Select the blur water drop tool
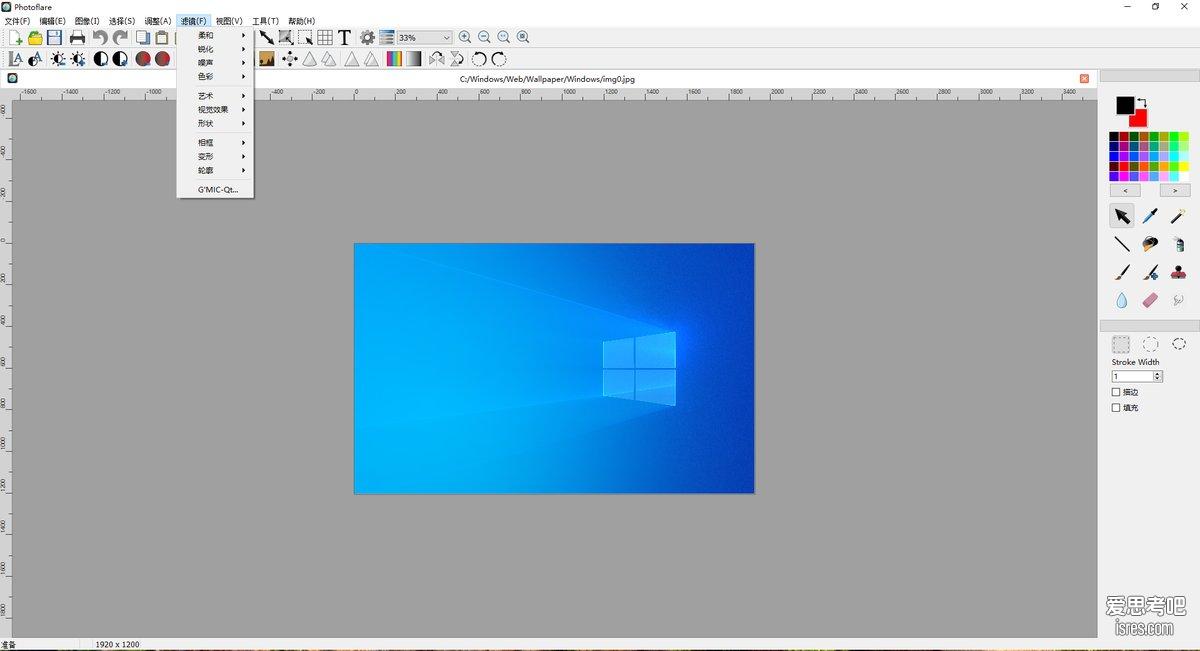 1122,300
